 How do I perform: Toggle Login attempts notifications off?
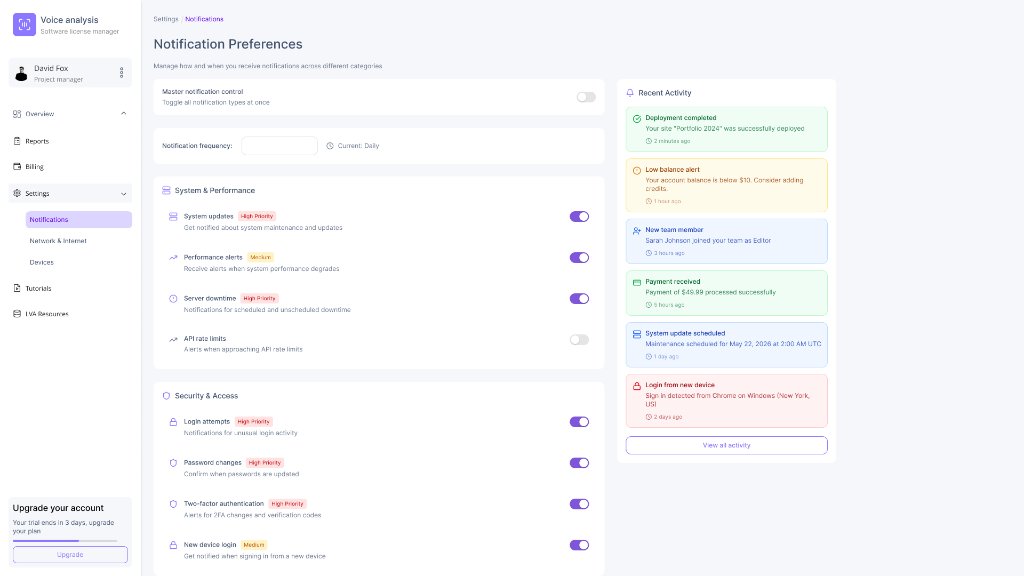579,422
